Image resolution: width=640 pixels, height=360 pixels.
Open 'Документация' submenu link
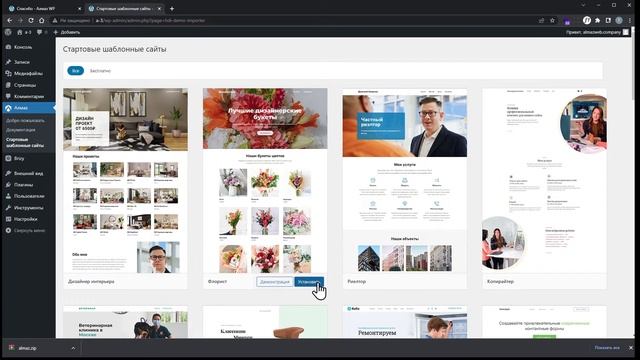click(x=20, y=130)
